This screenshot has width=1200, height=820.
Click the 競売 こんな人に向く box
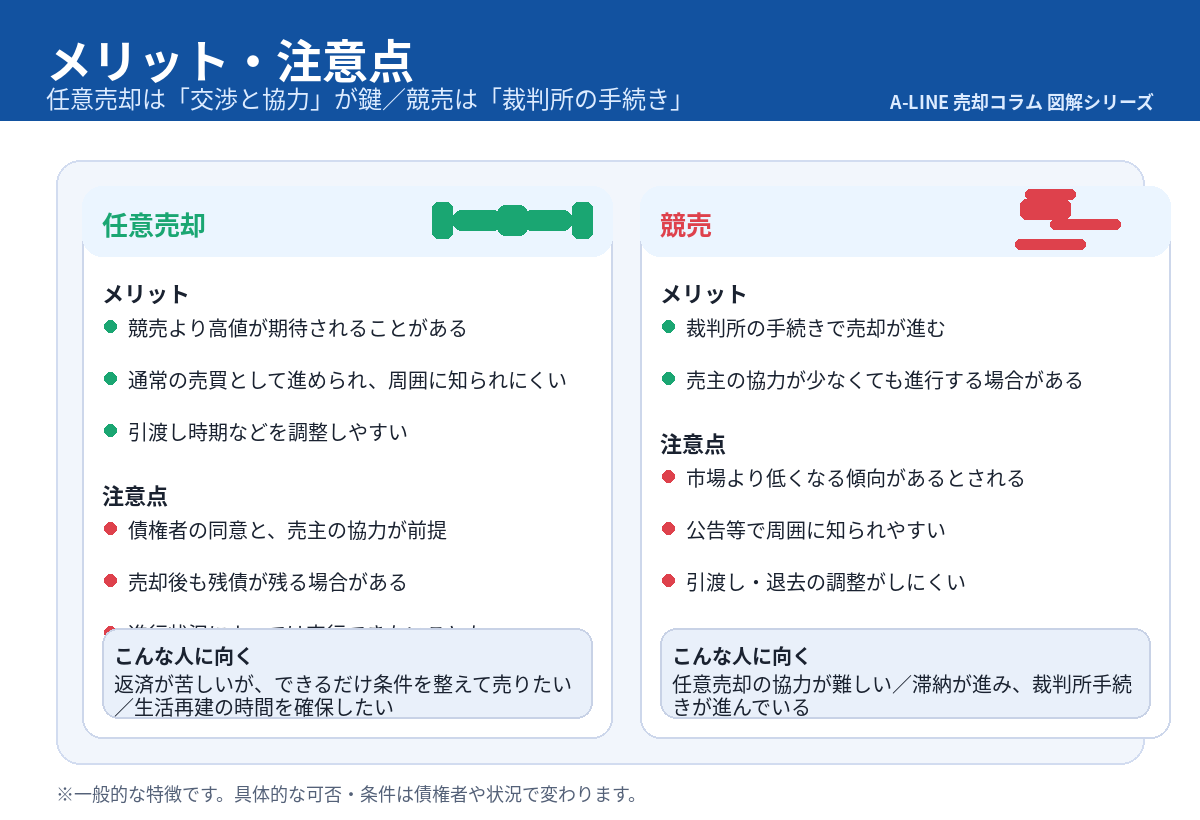coord(905,673)
